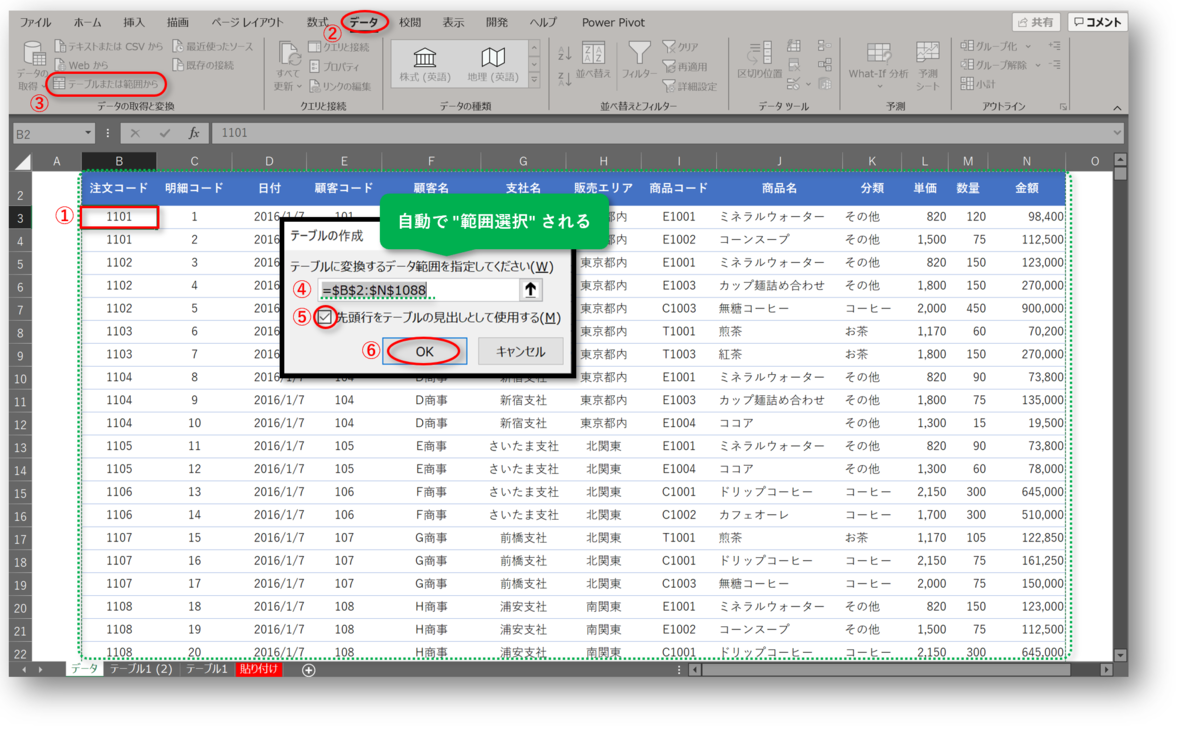Click OK in the テーブルの作成 dialog
The image size is (1200, 749).
pyautogui.click(x=425, y=350)
